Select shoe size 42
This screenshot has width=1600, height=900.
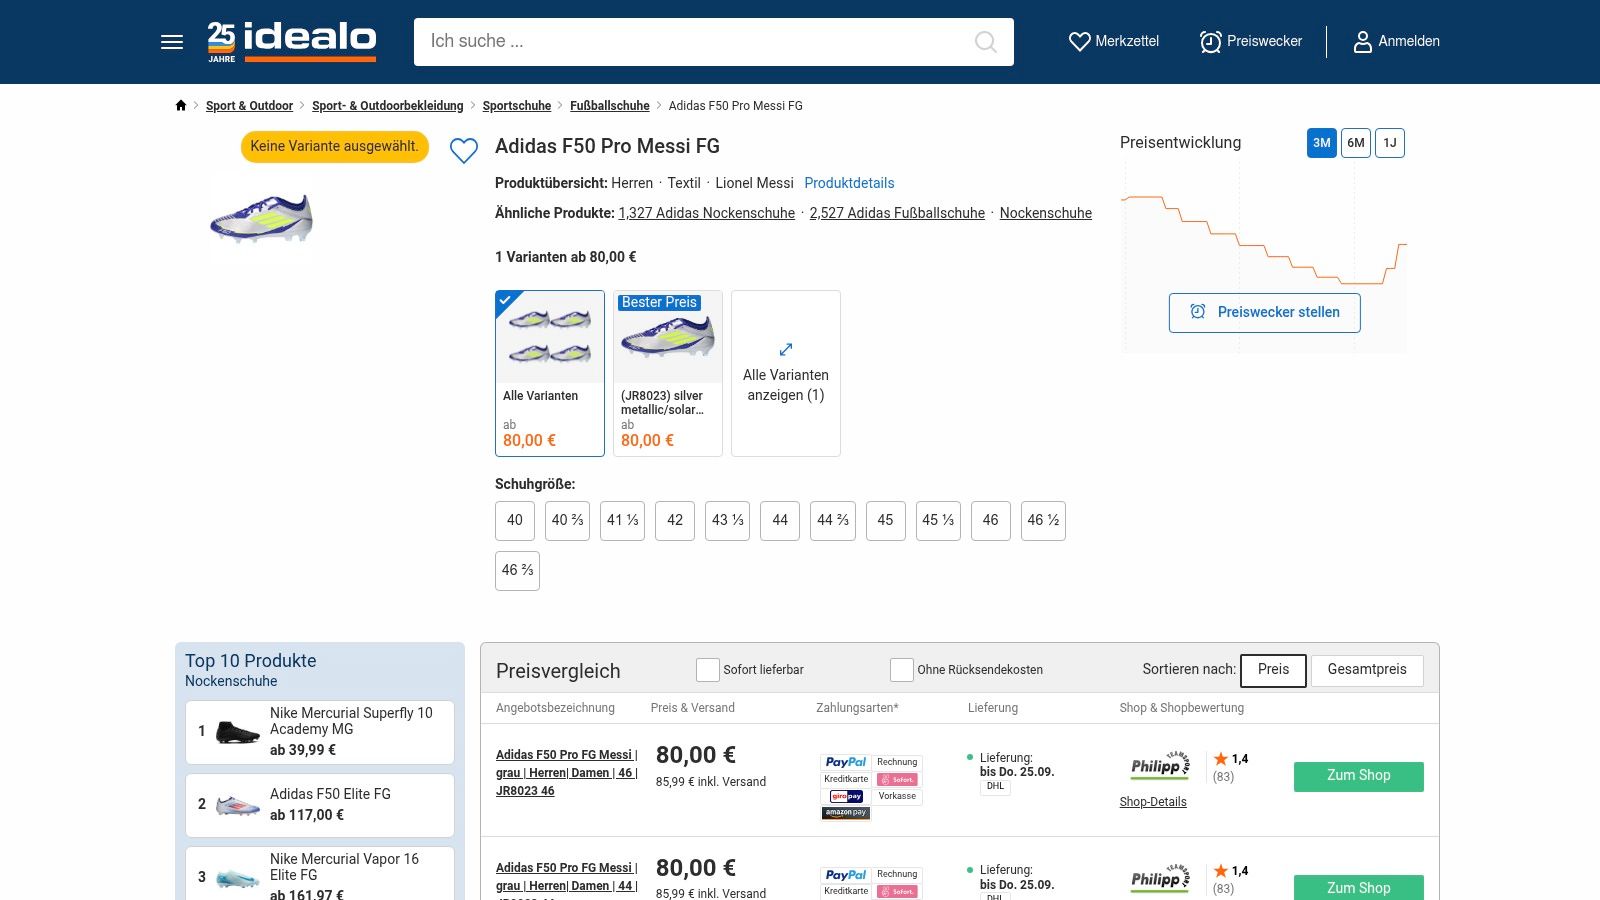click(x=675, y=521)
